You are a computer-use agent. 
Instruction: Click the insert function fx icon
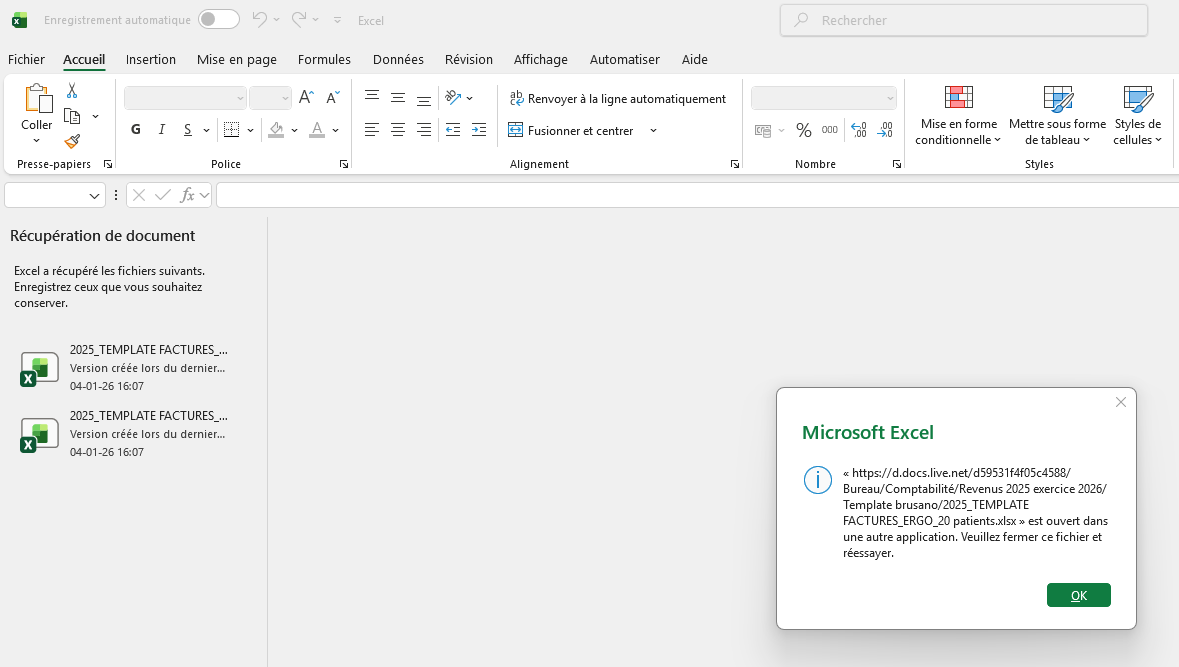[x=187, y=196]
